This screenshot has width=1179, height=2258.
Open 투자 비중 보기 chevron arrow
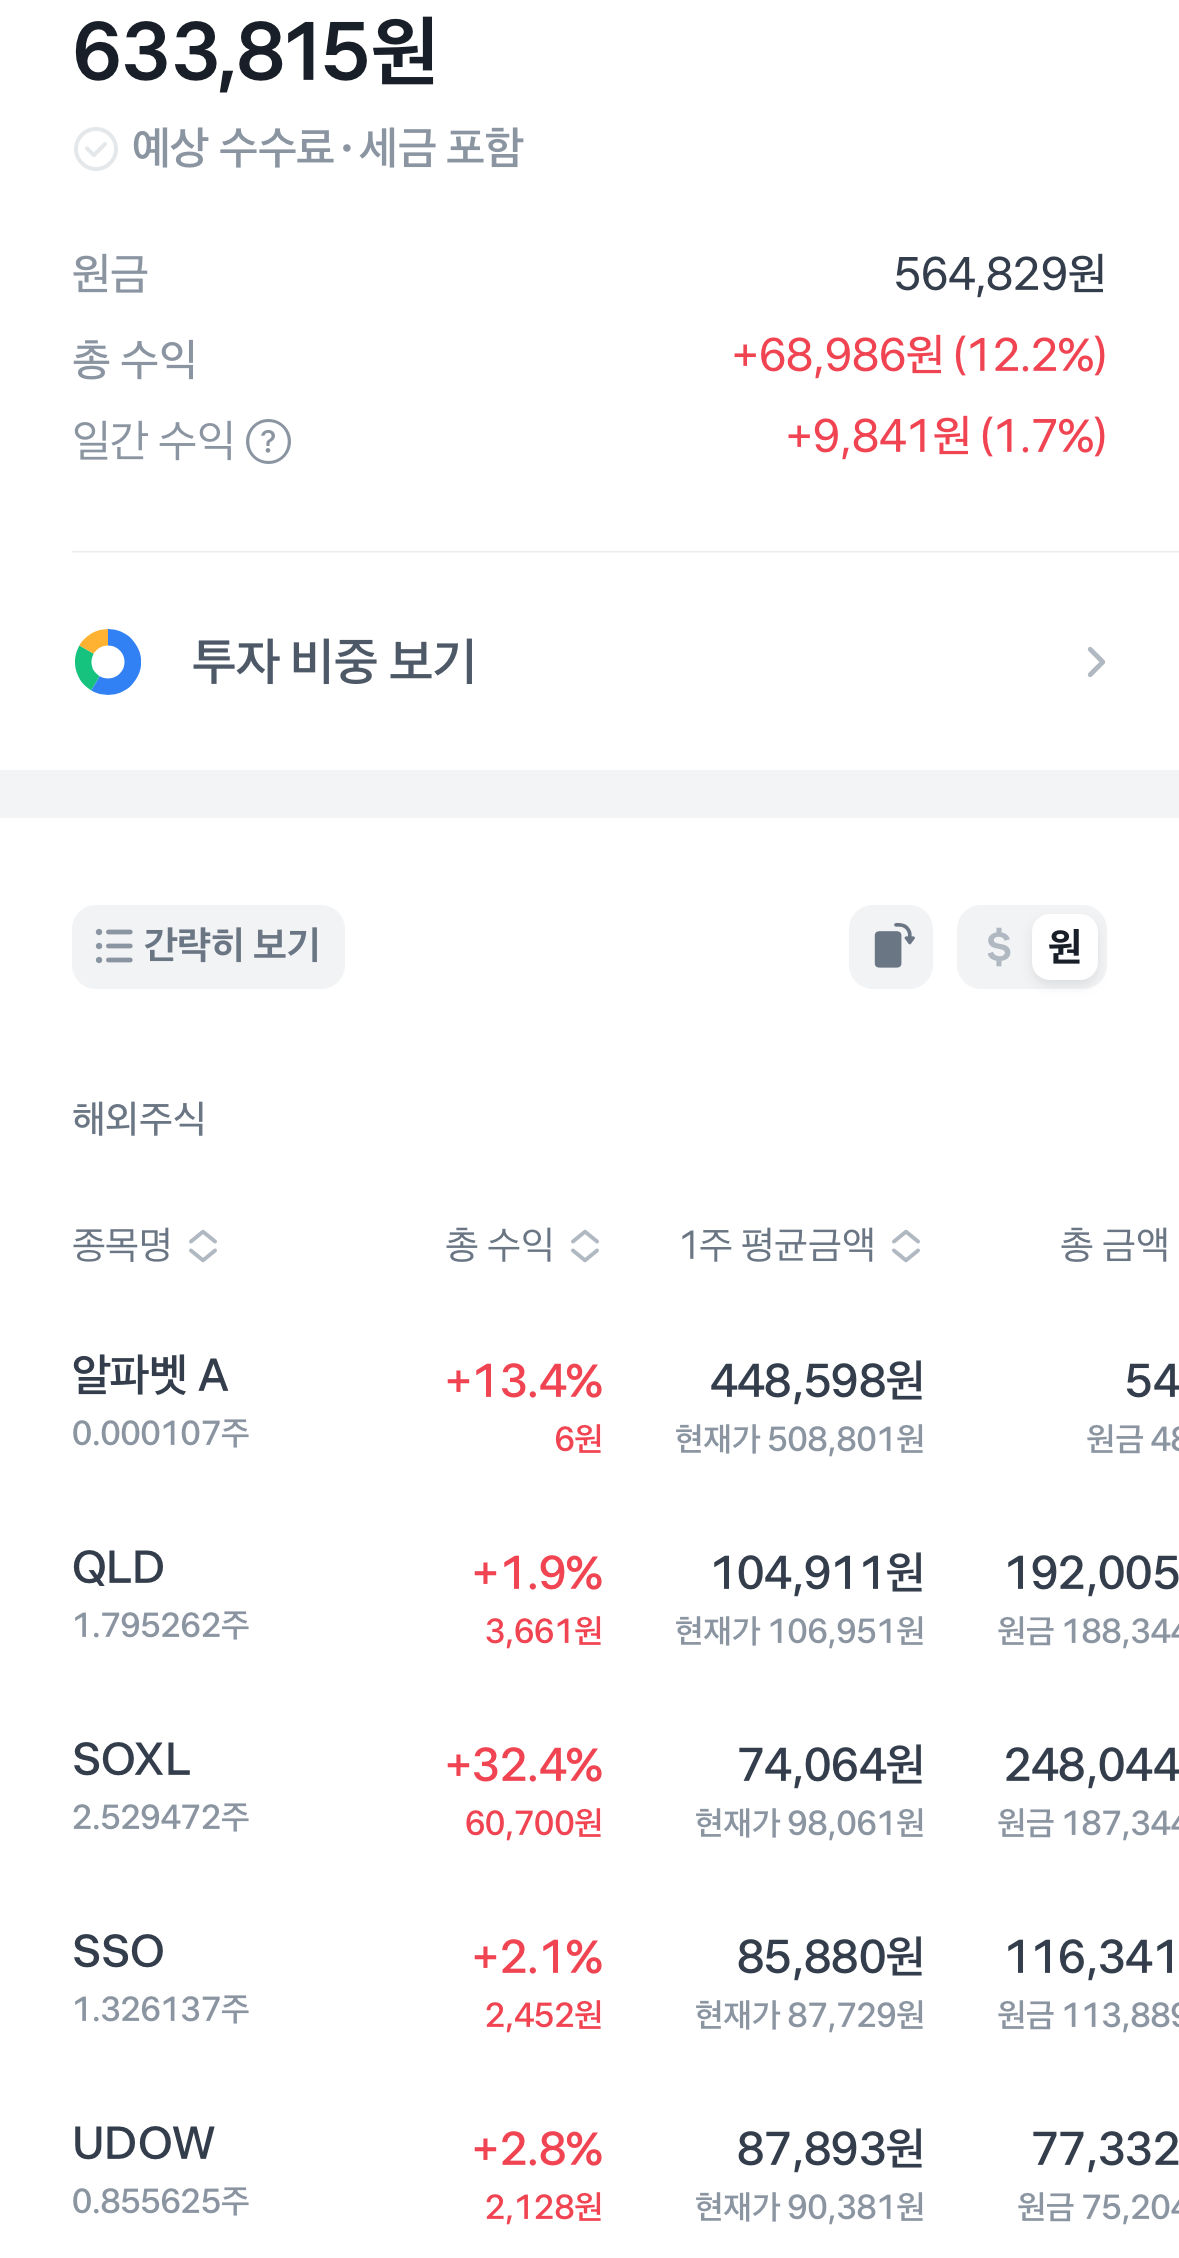(x=1097, y=661)
